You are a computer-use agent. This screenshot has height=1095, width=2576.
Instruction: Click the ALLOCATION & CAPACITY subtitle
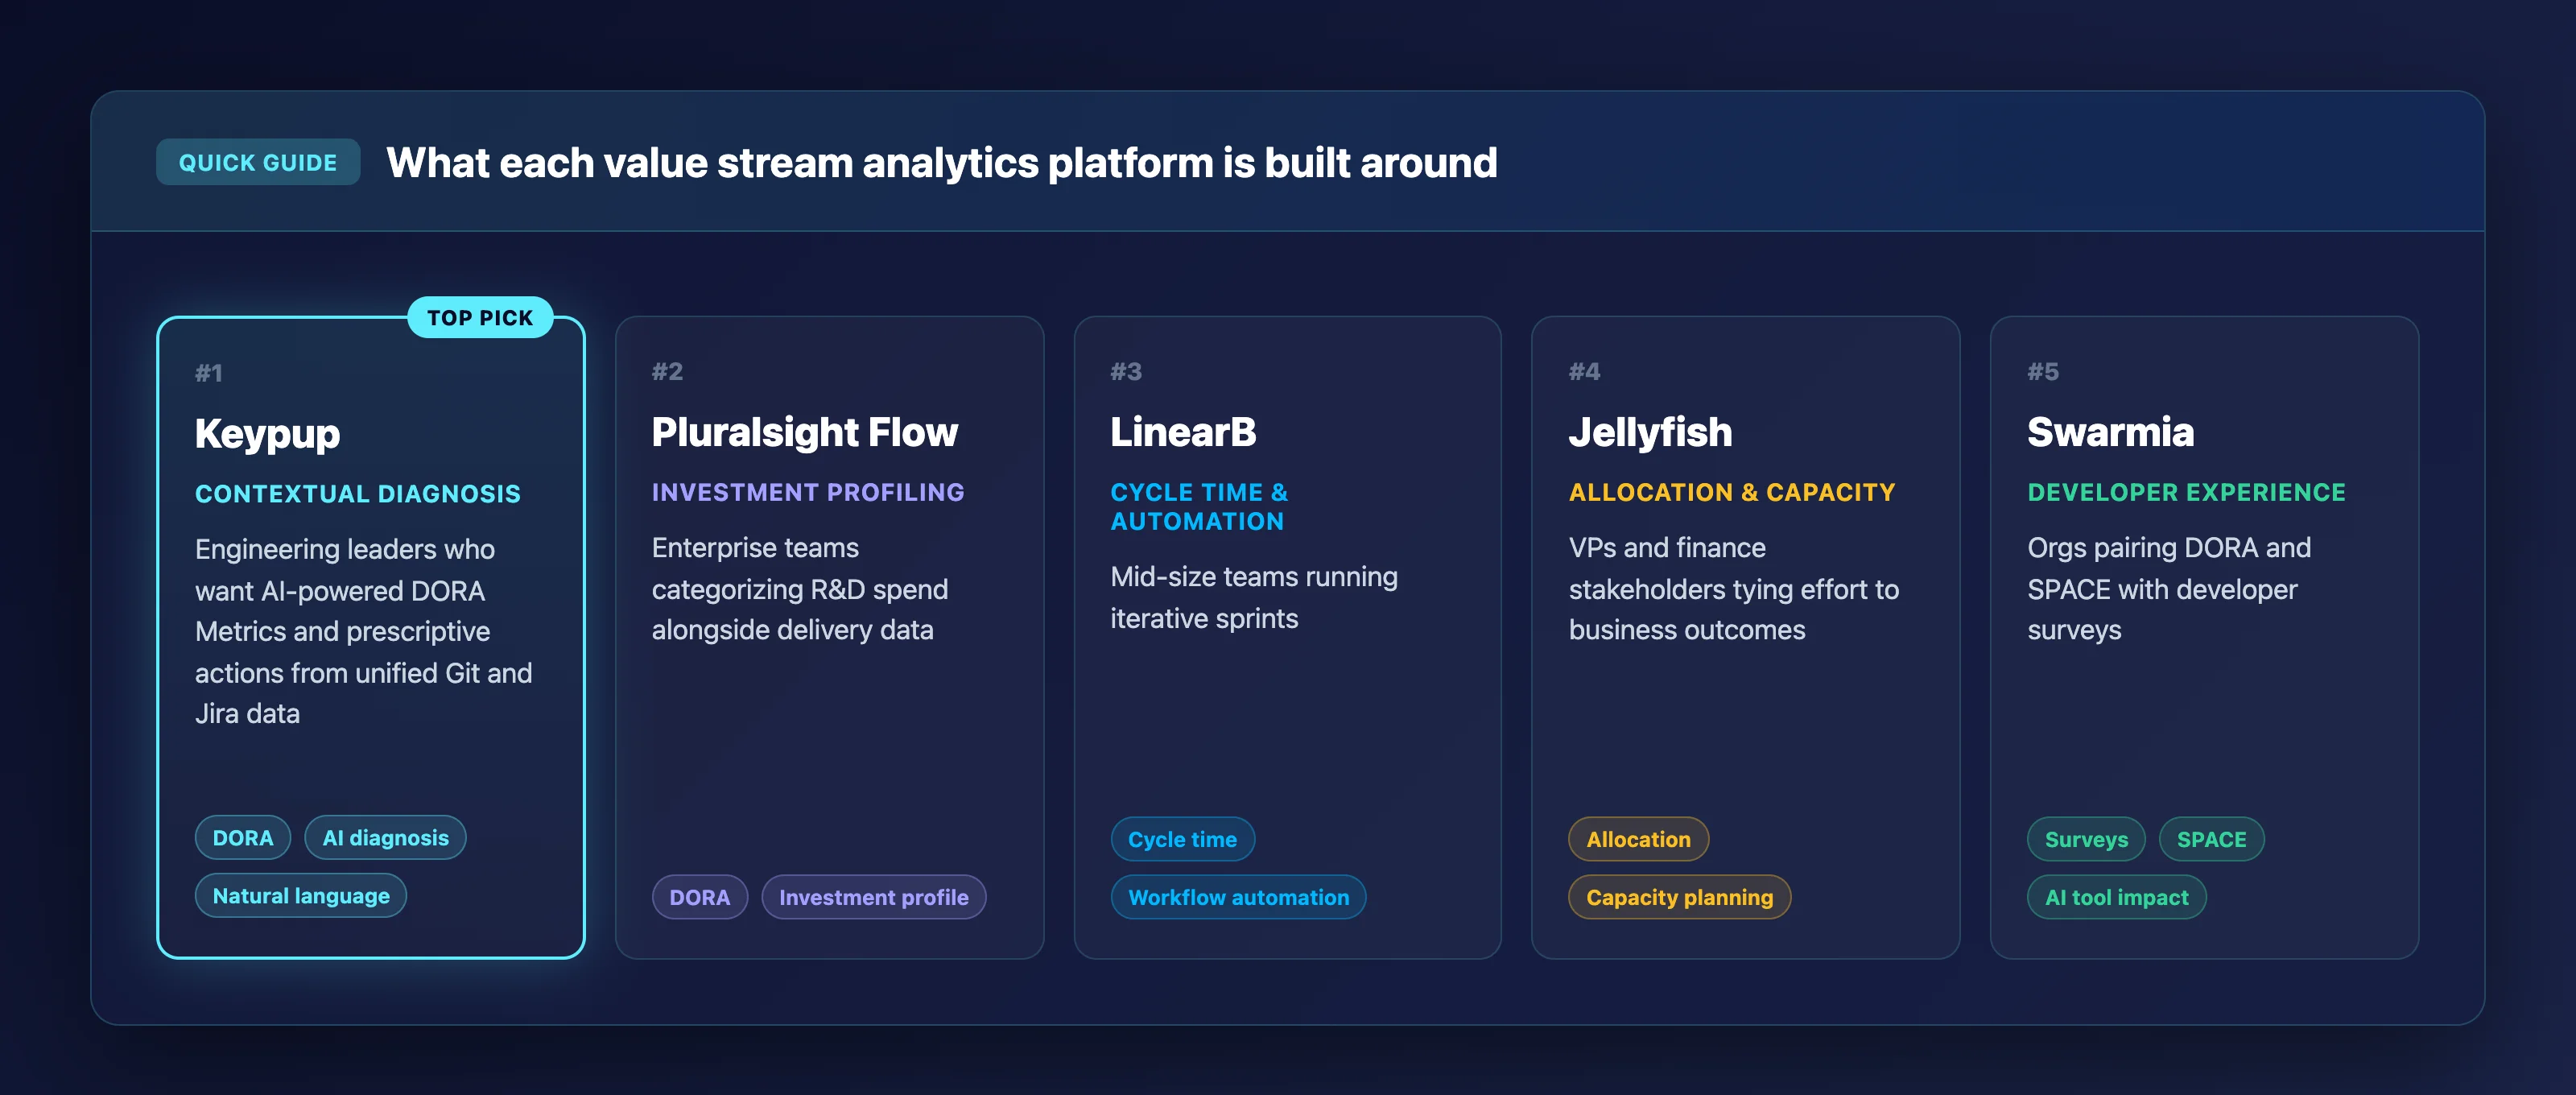click(x=1732, y=492)
